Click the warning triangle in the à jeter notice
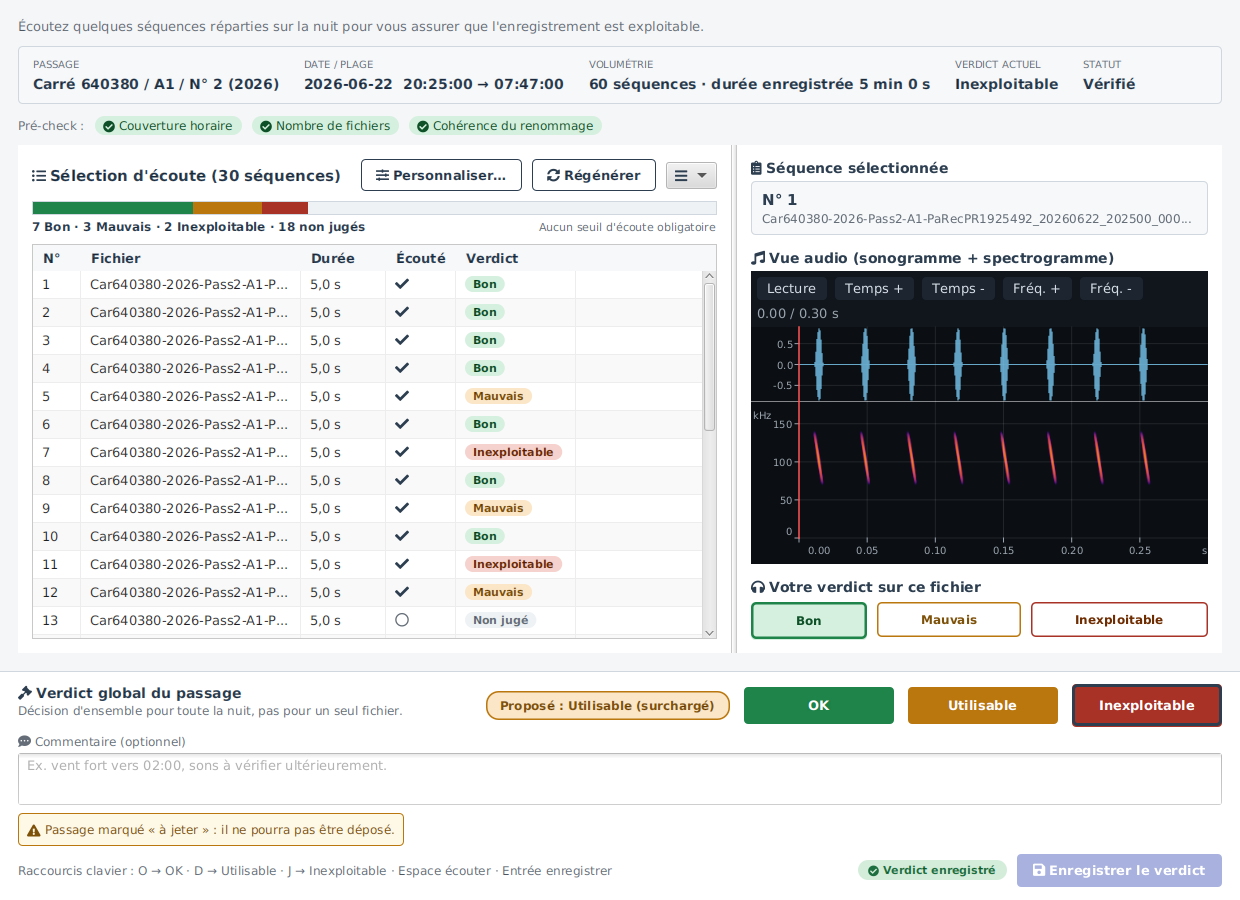This screenshot has width=1240, height=900. coord(34,830)
